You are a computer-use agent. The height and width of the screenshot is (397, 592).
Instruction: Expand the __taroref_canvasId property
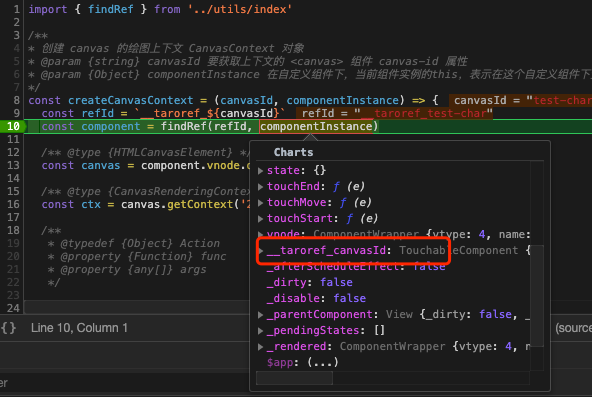click(x=261, y=251)
